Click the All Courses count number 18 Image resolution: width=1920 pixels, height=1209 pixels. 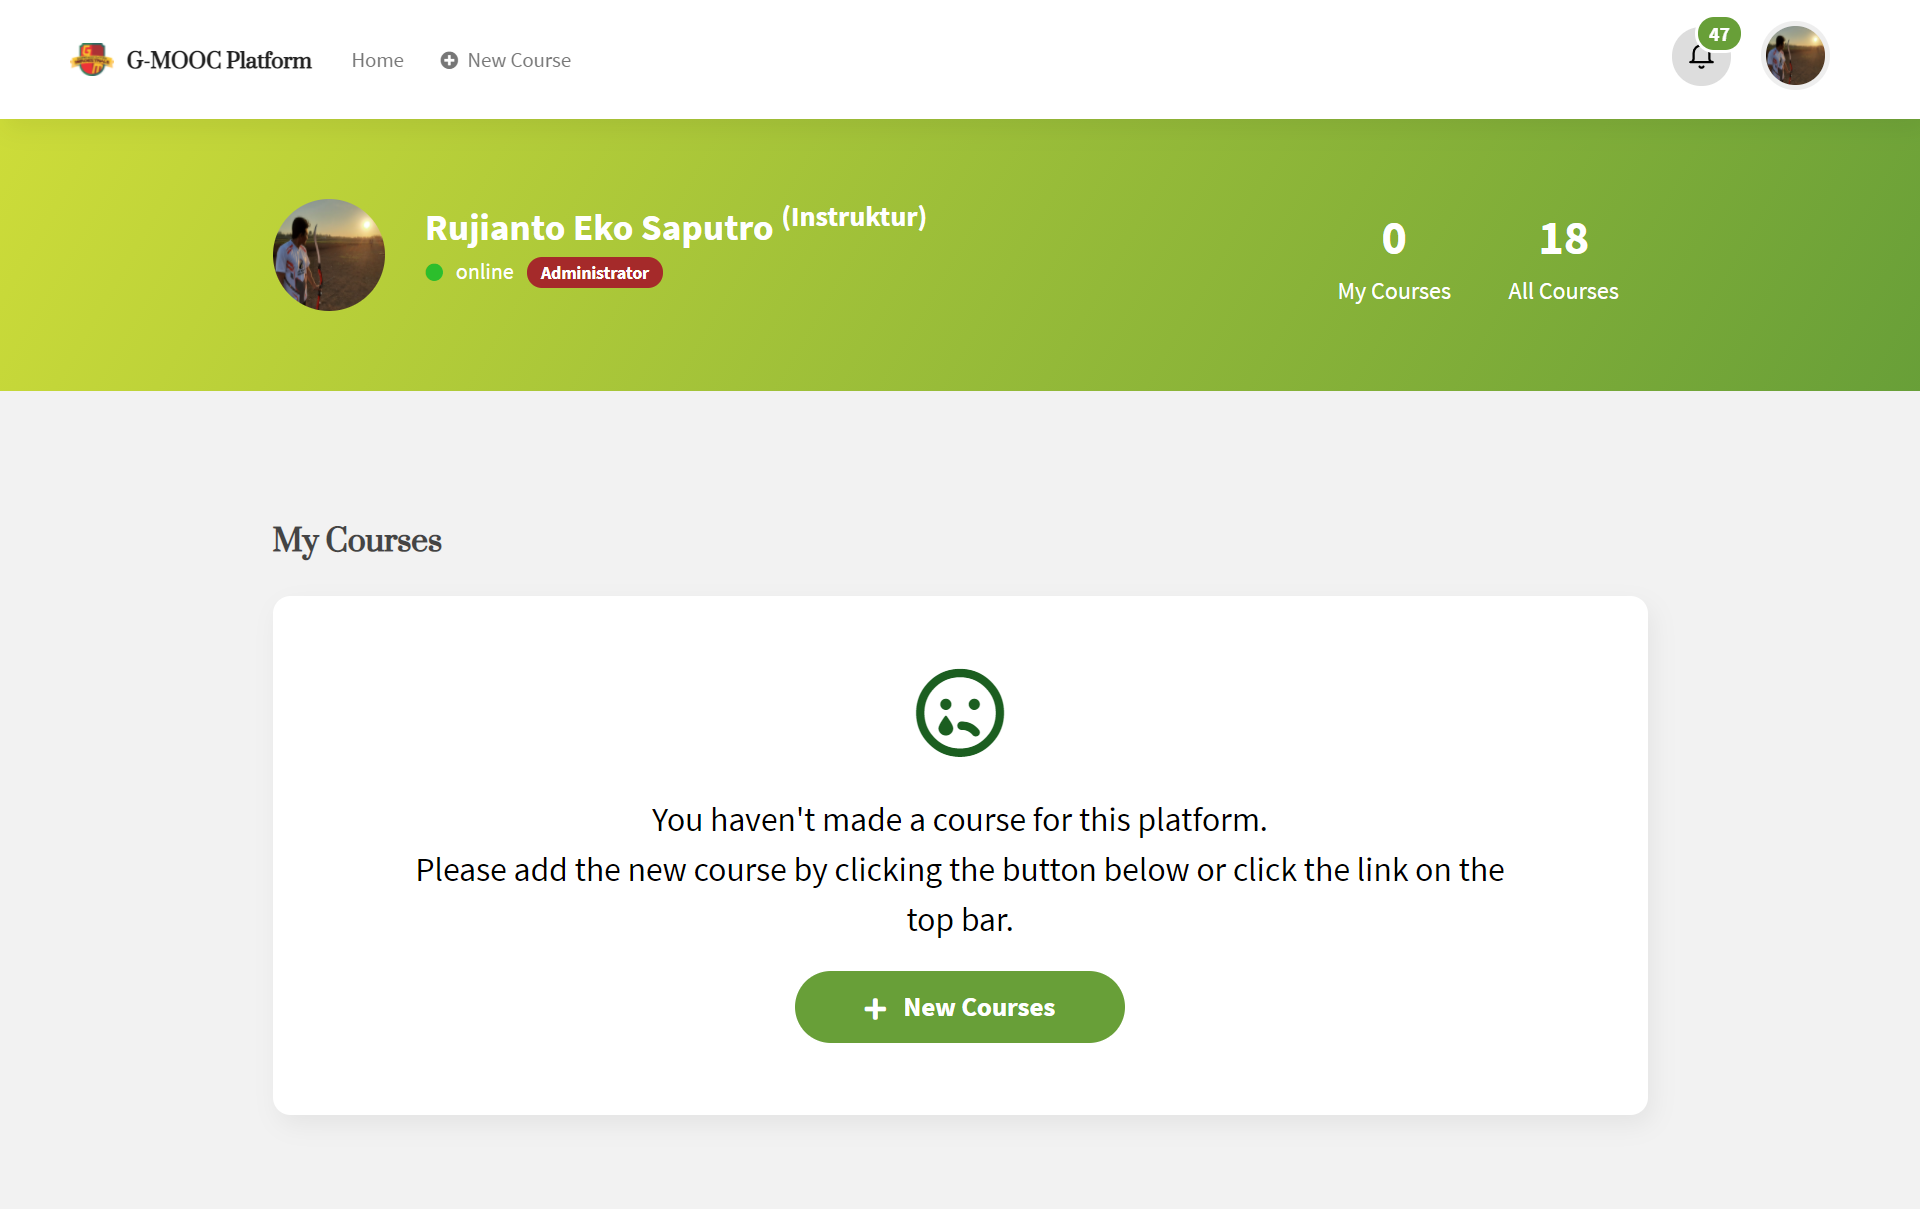pyautogui.click(x=1562, y=235)
